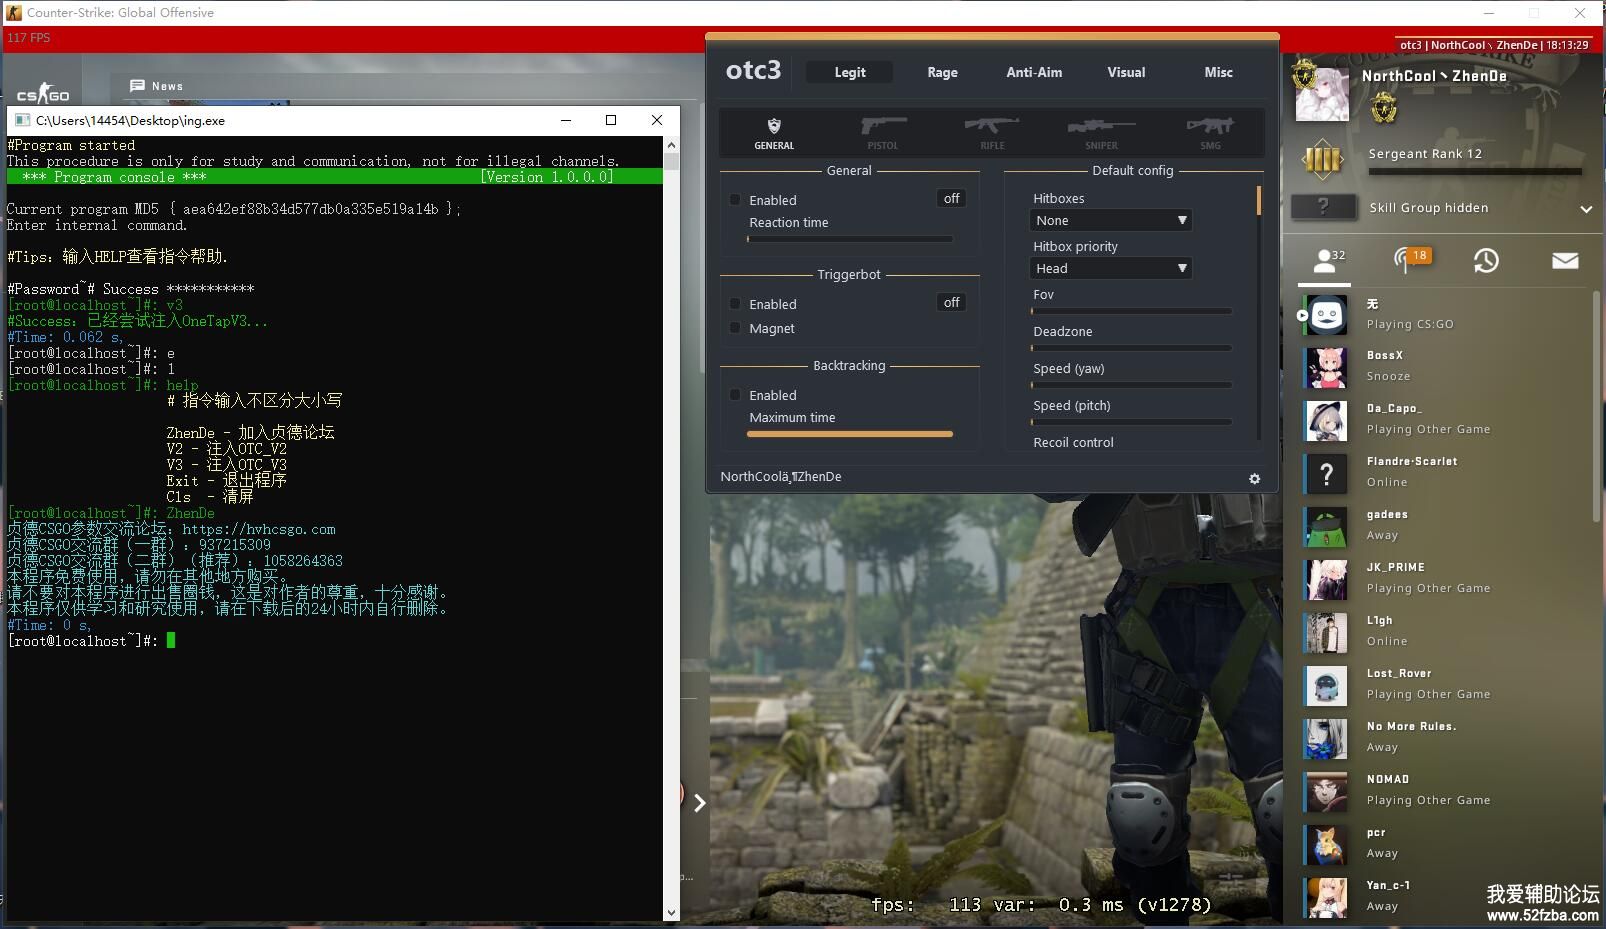Click the console command prompt cursor

click(171, 641)
